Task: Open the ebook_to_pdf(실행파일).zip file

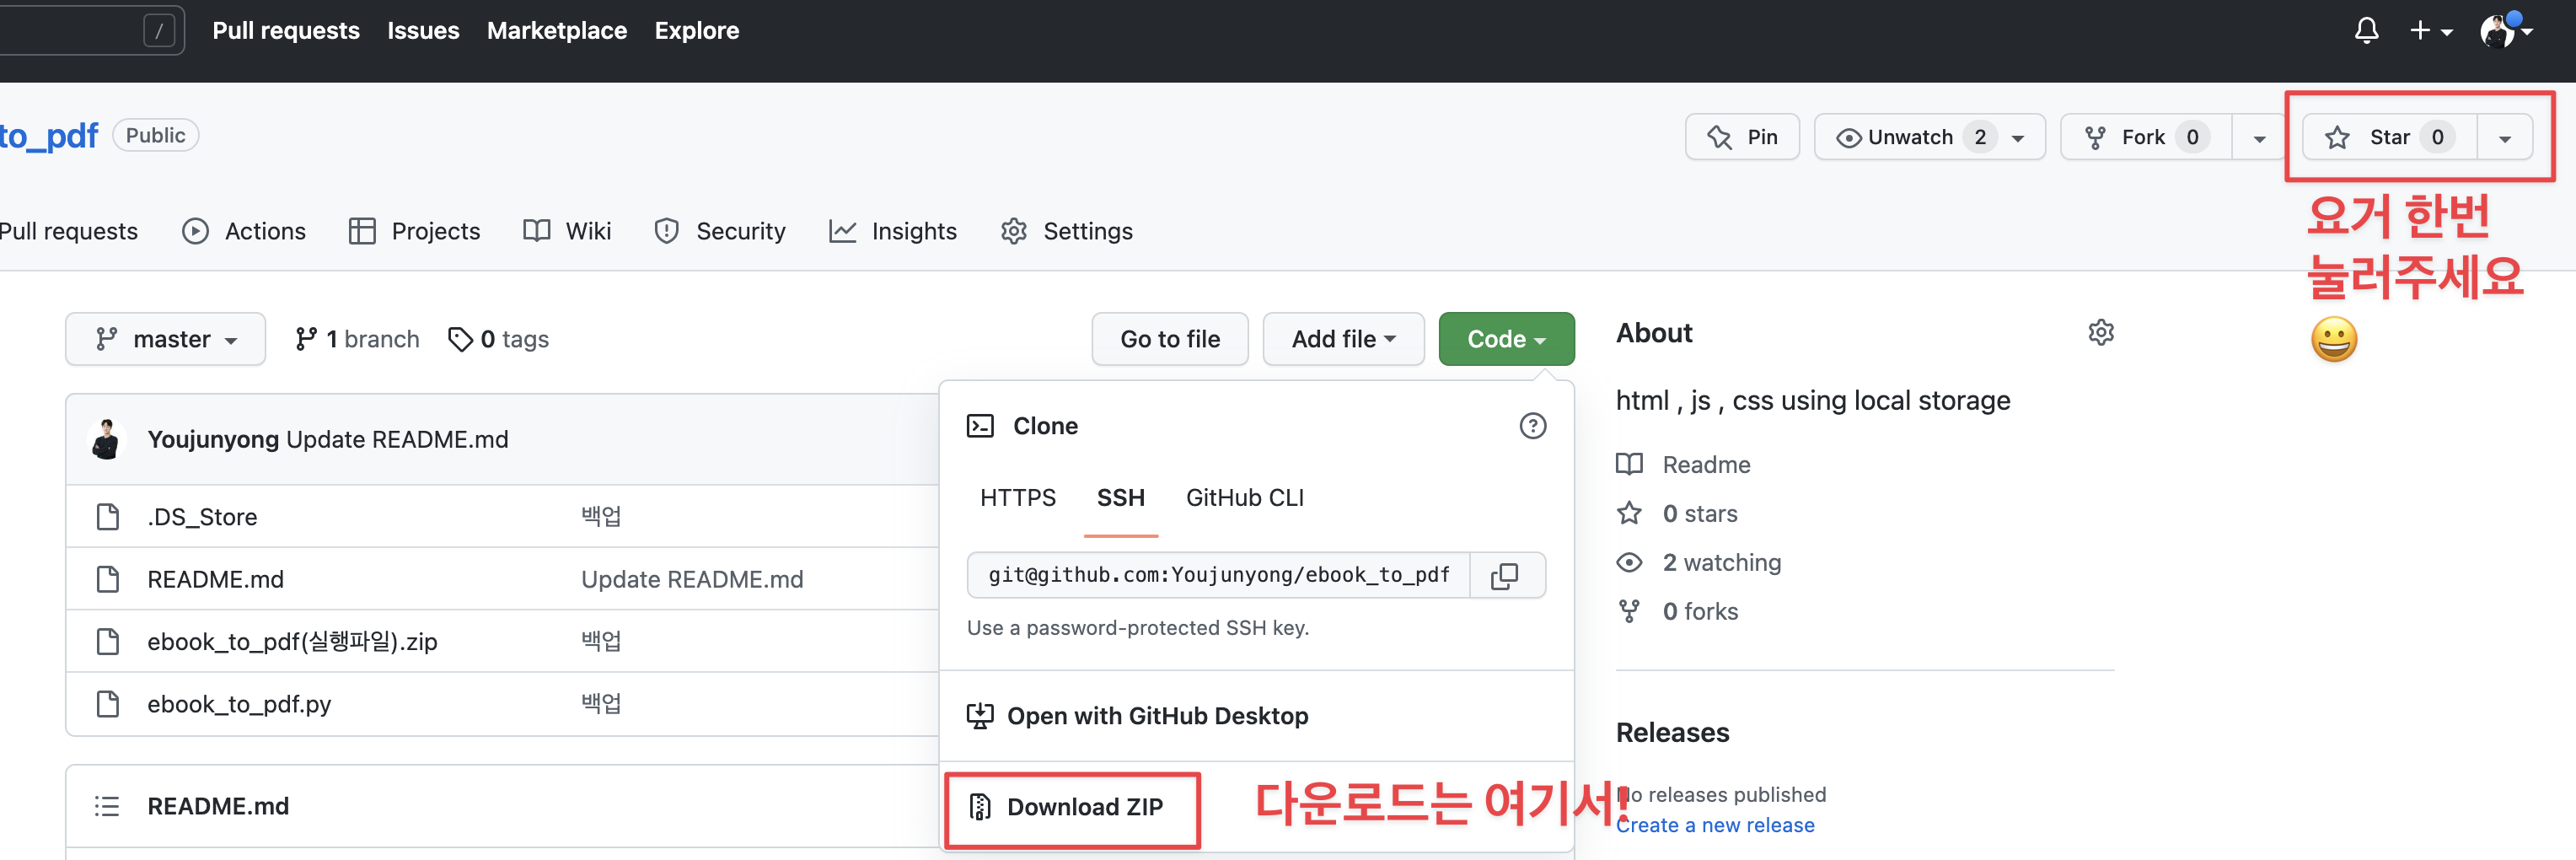Action: 292,641
